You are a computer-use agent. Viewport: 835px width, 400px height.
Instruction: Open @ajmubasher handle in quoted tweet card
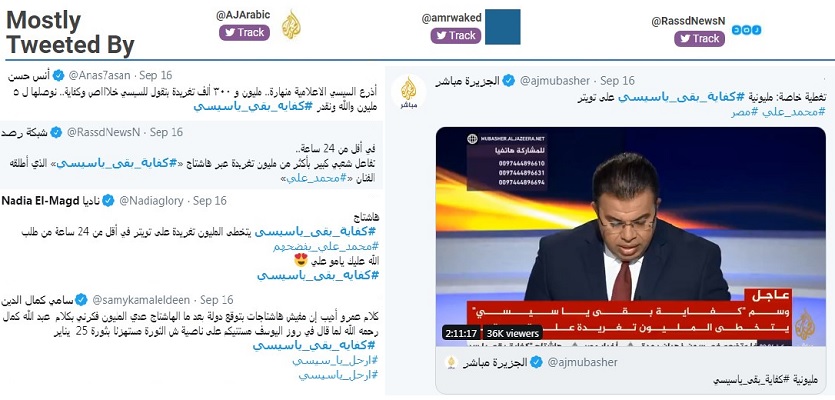click(x=582, y=362)
